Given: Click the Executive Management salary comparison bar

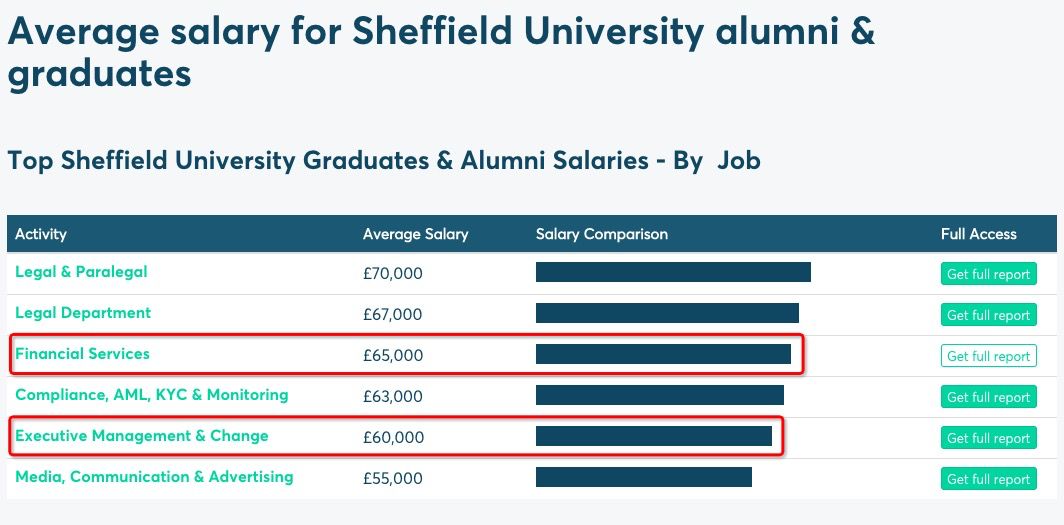Looking at the screenshot, I should tap(653, 436).
